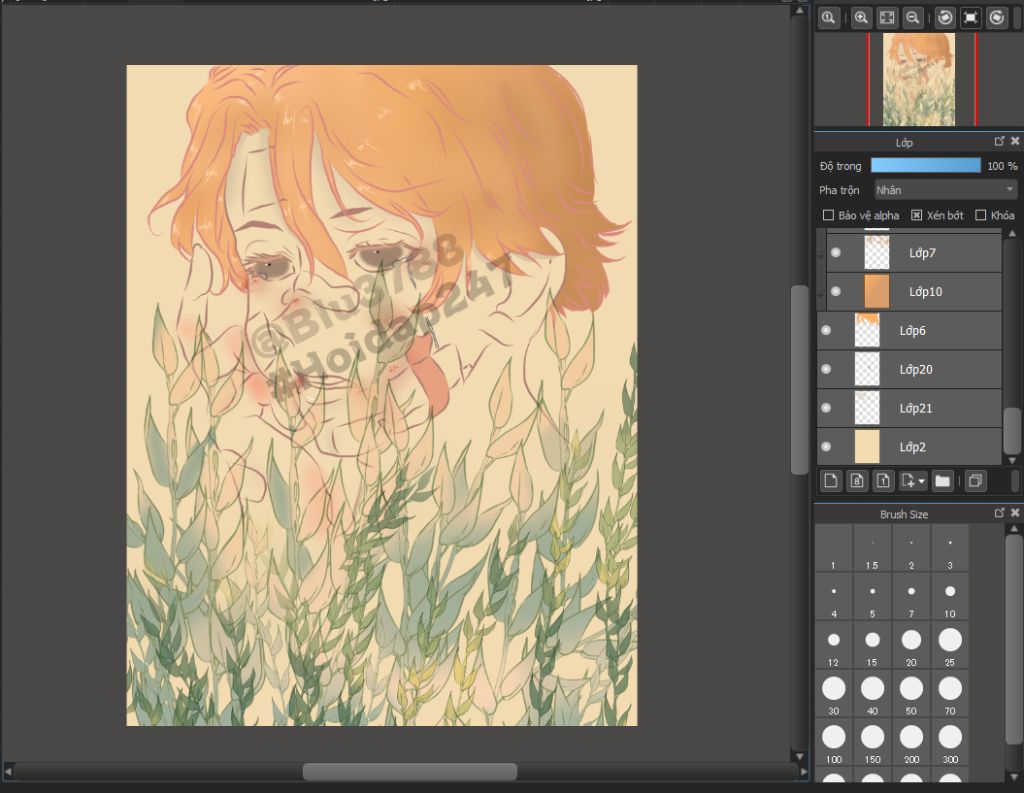Hide layer Lớp7
The width and height of the screenshot is (1024, 793).
click(836, 253)
